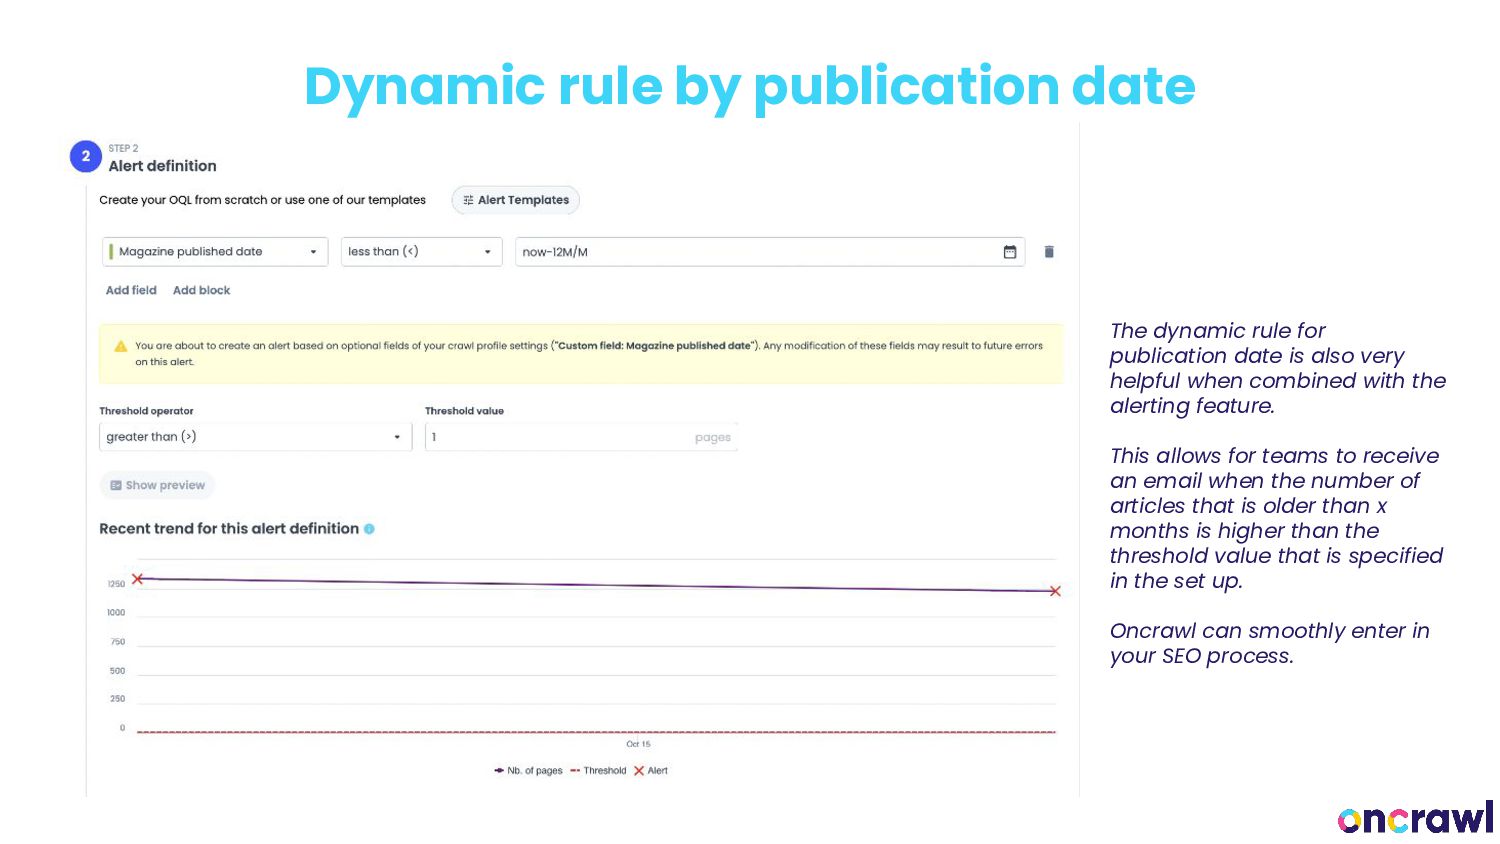
Task: Toggle the Alert legend series
Action: pyautogui.click(x=651, y=771)
